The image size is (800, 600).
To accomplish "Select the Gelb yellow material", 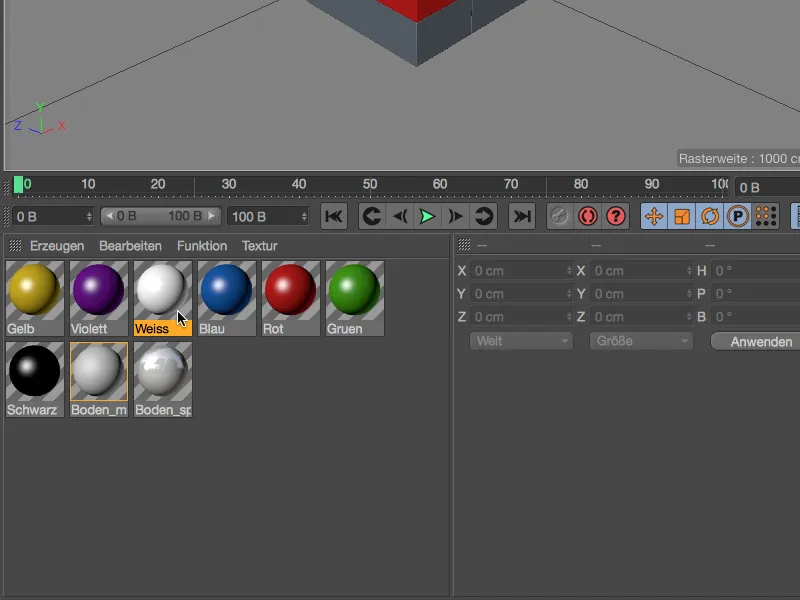I will point(35,298).
